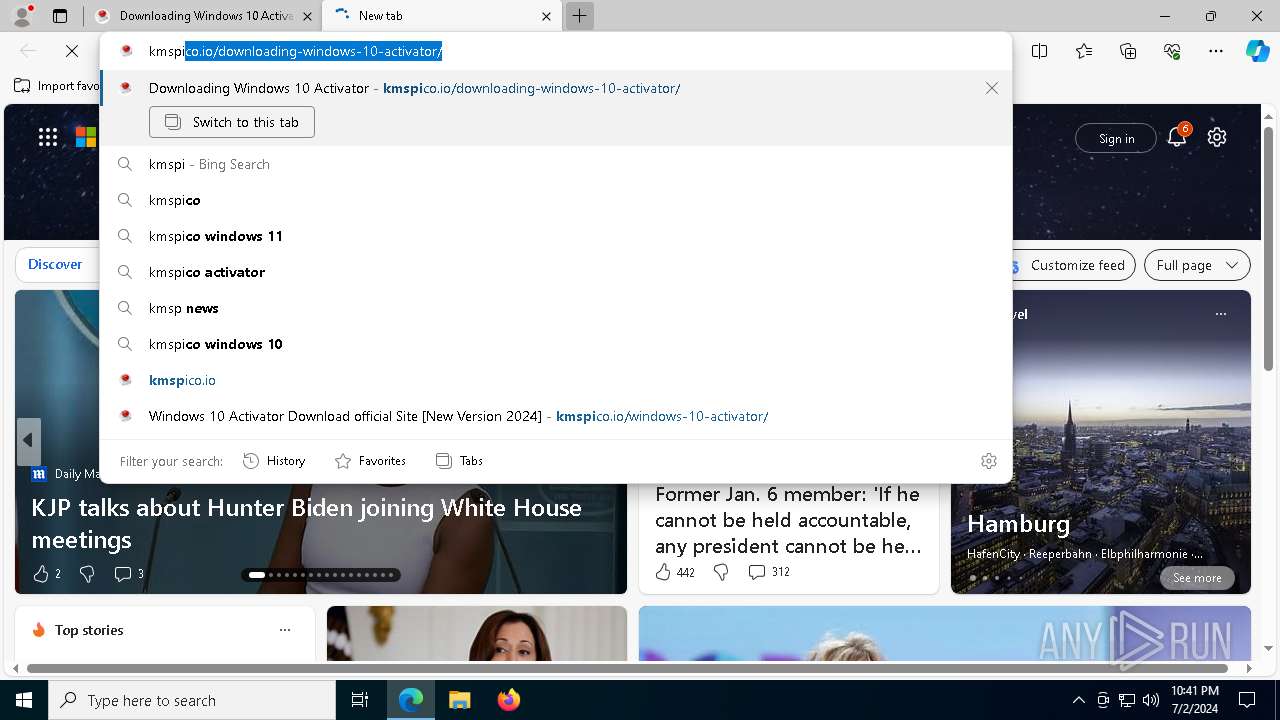Open the KJP talks about Hunter Biden headline

click(306, 523)
